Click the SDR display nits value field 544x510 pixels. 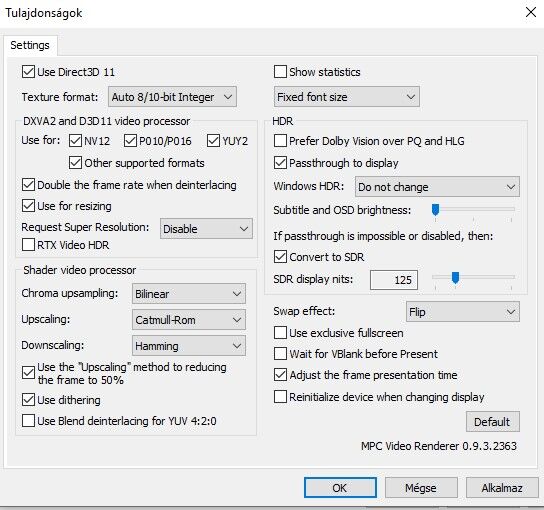tap(394, 280)
